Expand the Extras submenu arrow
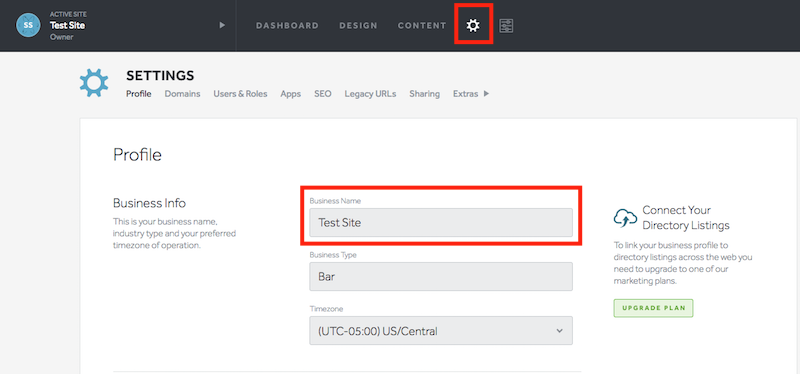800x374 pixels. 486,94
